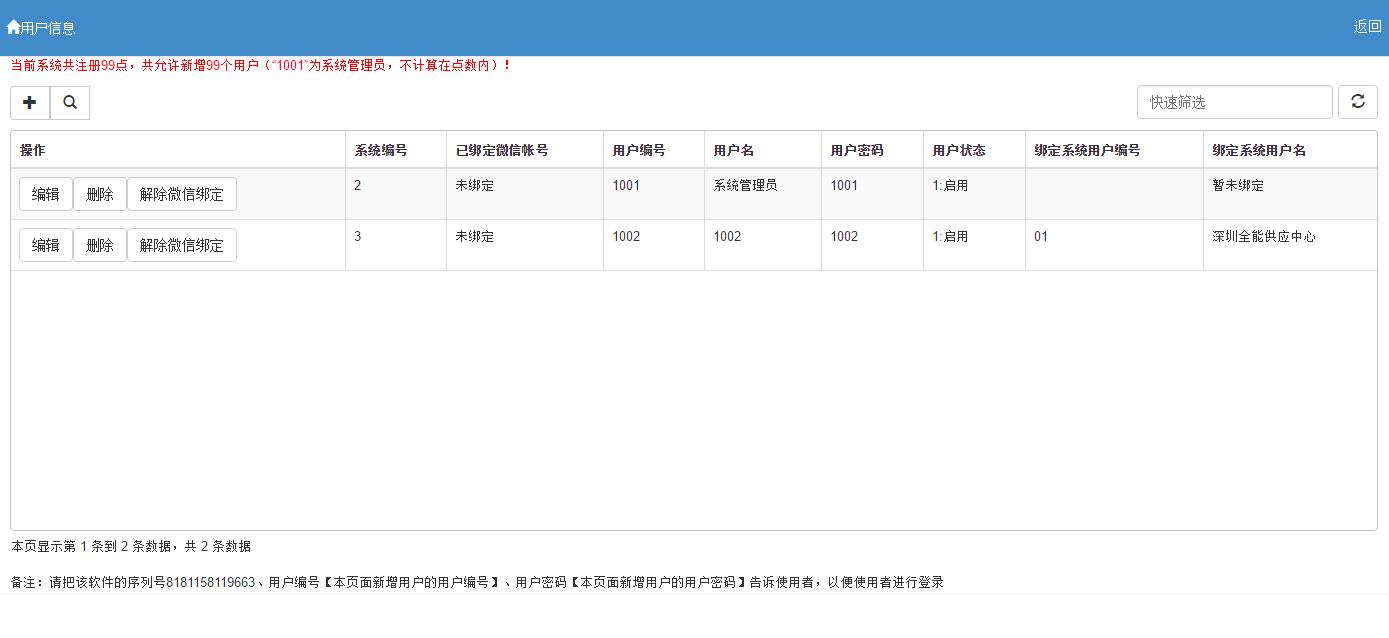Unbind WeChat for user 1002
The height and width of the screenshot is (638, 1389).
182,245
